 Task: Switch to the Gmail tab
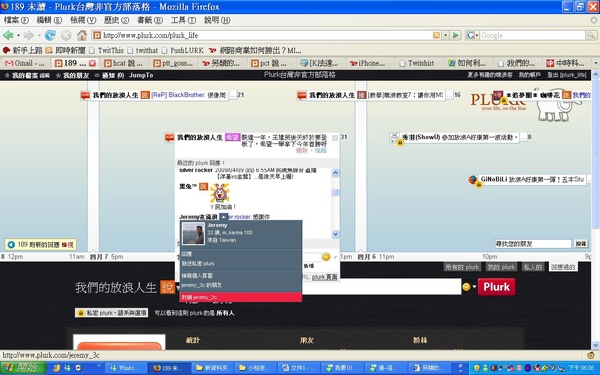(x=25, y=63)
